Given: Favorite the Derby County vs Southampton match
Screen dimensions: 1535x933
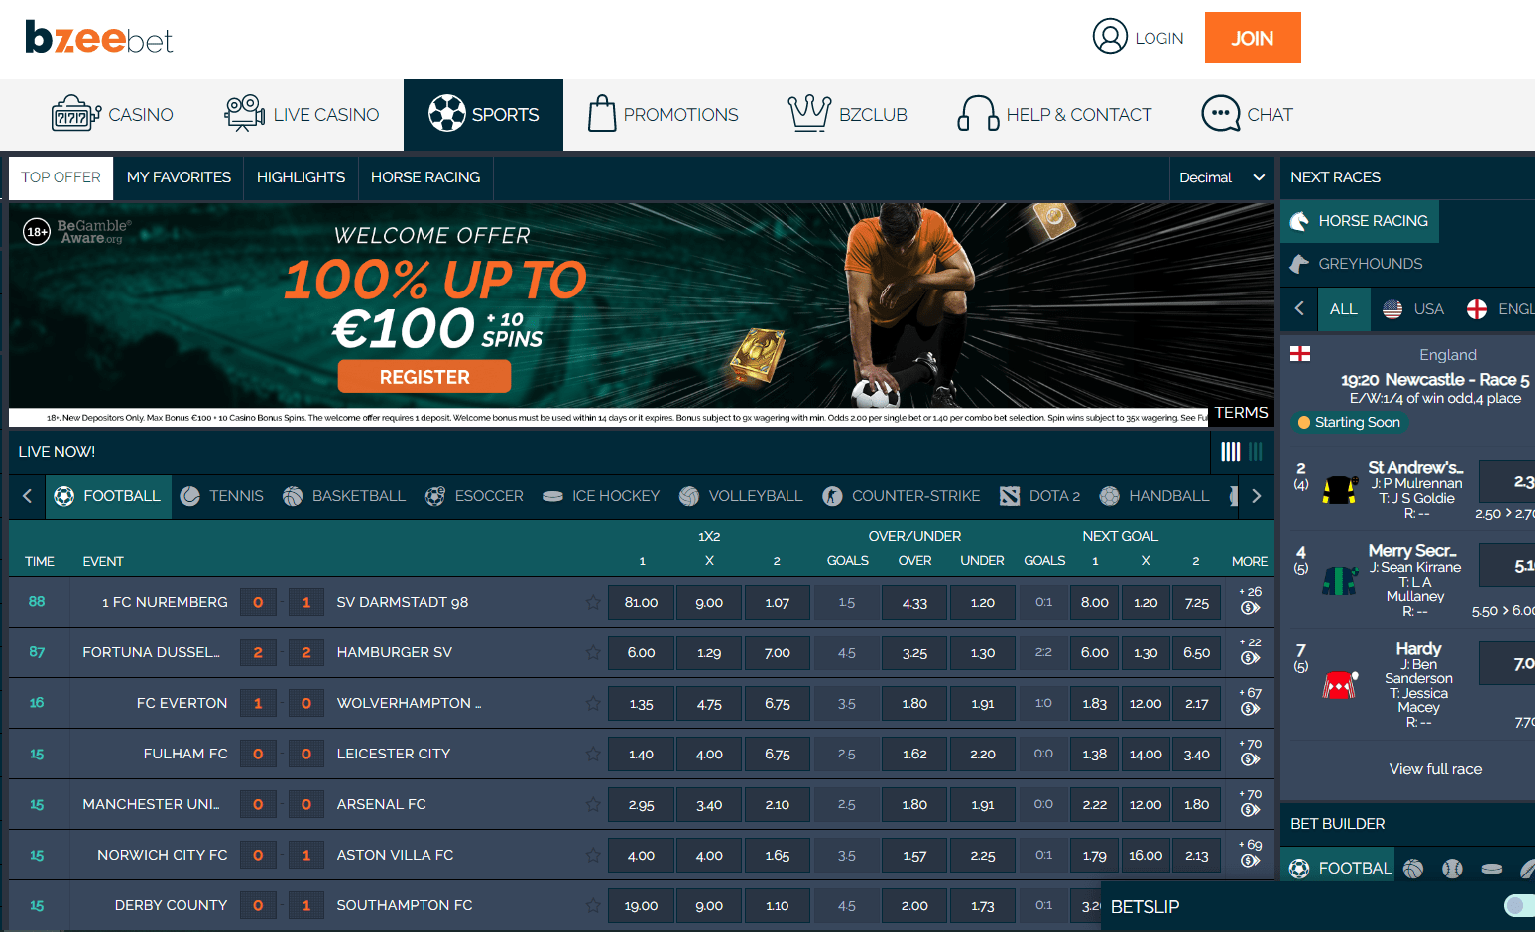Looking at the screenshot, I should 593,905.
